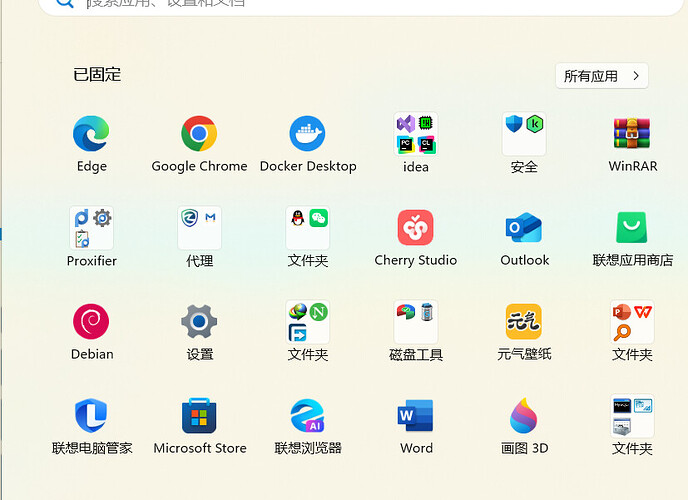Launch 元气壁纸
Image resolution: width=688 pixels, height=500 pixels.
(524, 321)
